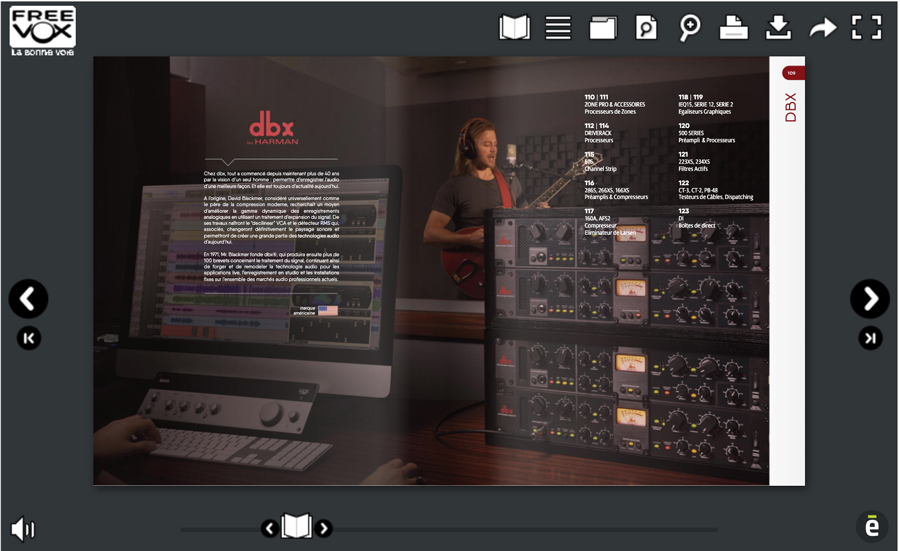Print the catalogue pages

734,28
